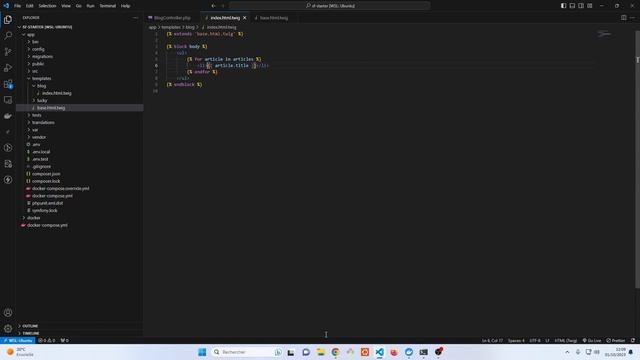Open Go menu

pos(78,6)
